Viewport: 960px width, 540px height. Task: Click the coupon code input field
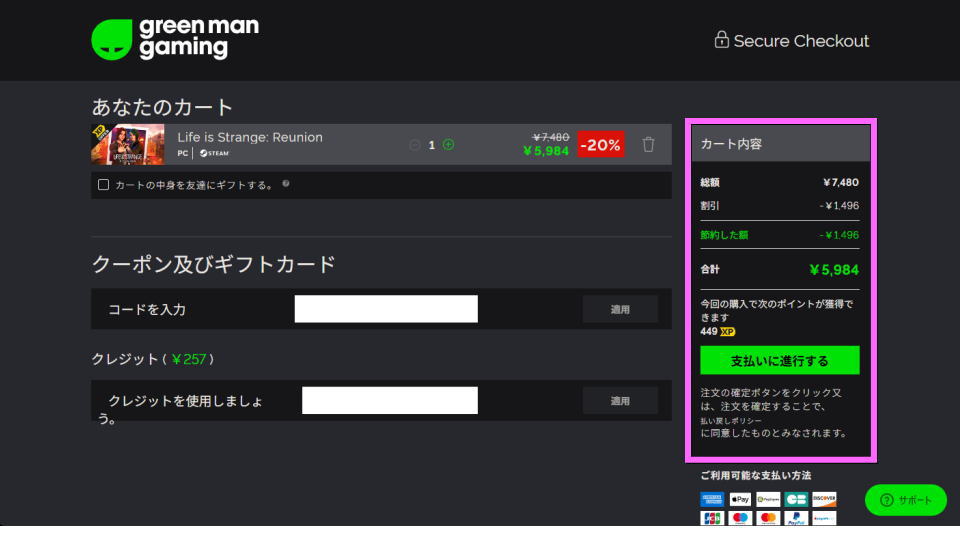(x=386, y=309)
